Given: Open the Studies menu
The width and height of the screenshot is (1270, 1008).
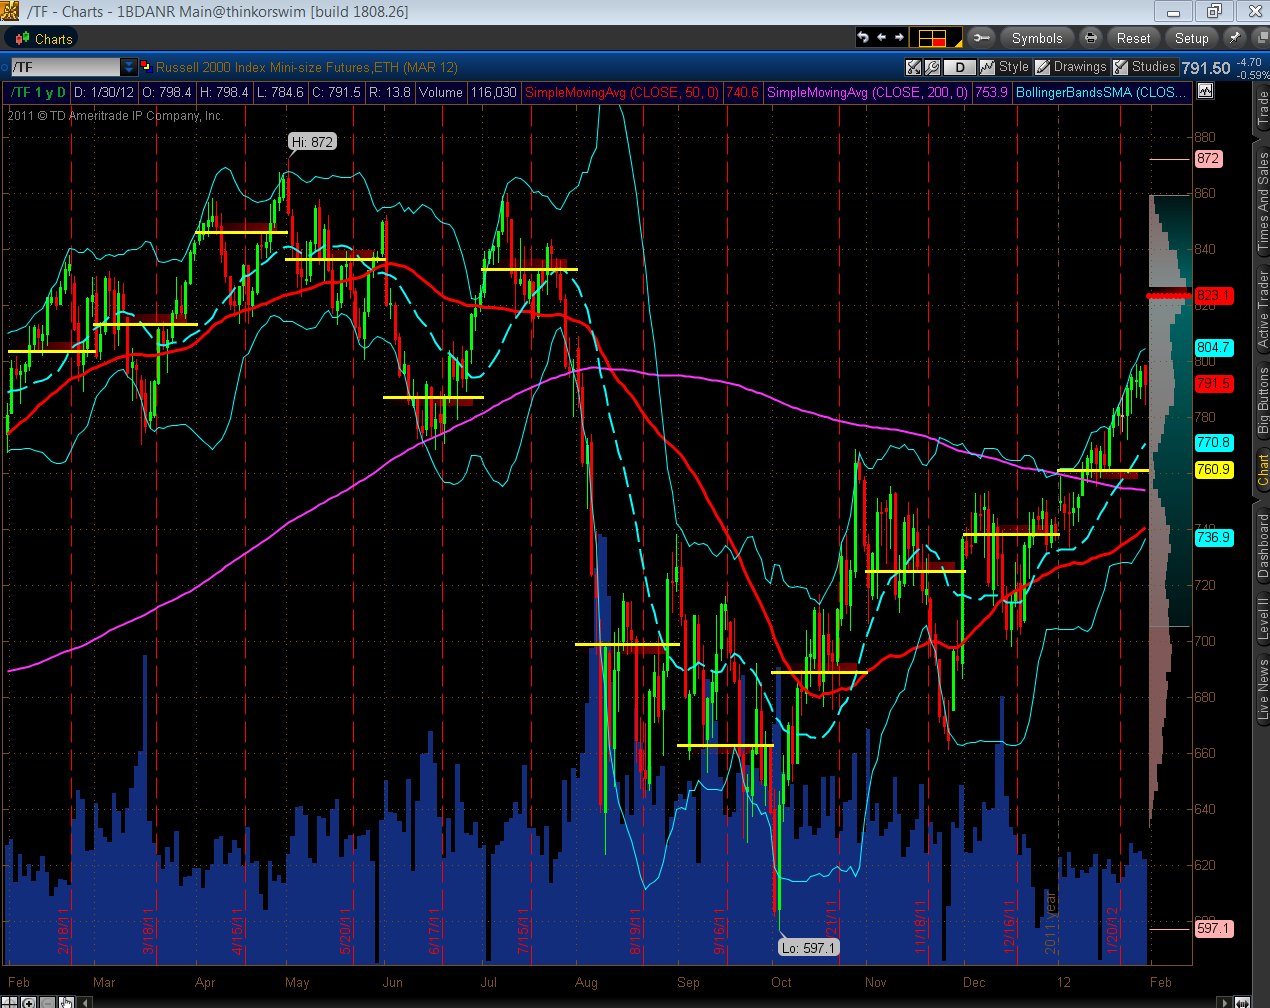Looking at the screenshot, I should (1144, 67).
